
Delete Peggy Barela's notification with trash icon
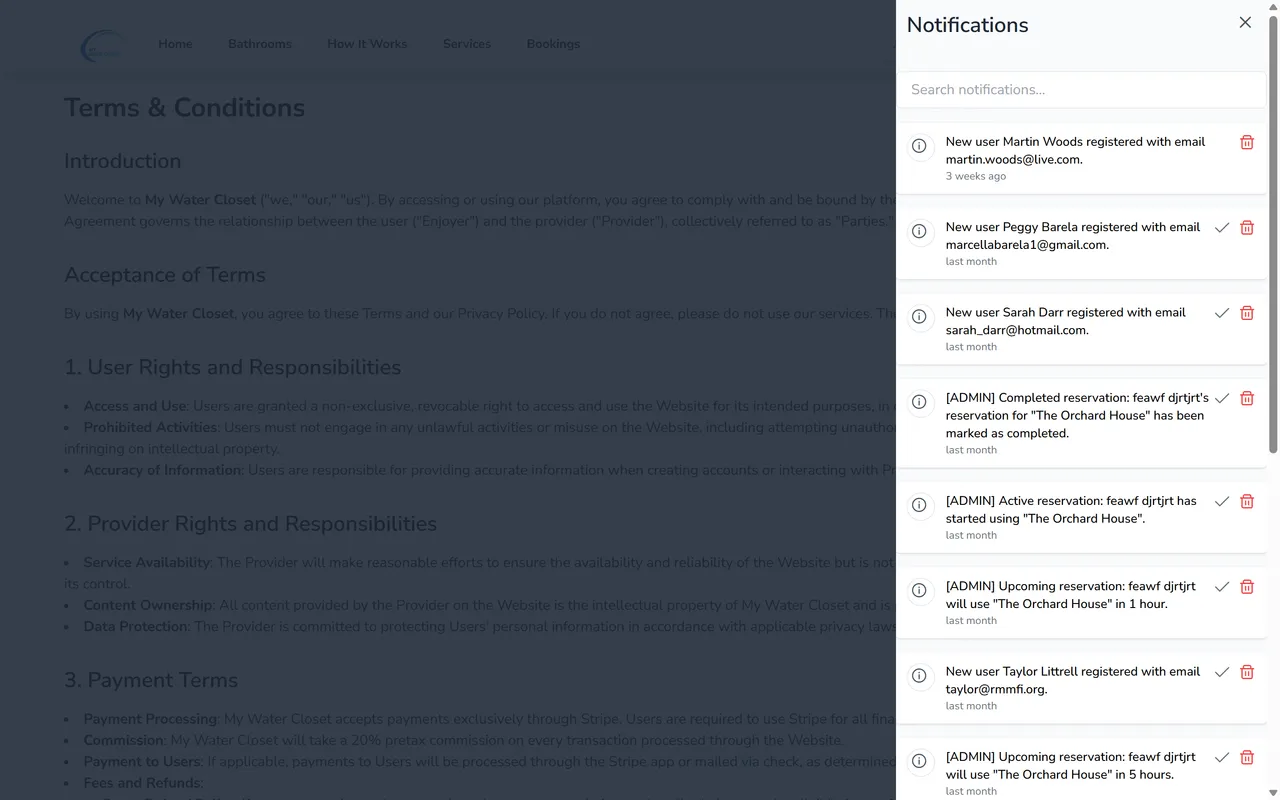tap(1246, 228)
